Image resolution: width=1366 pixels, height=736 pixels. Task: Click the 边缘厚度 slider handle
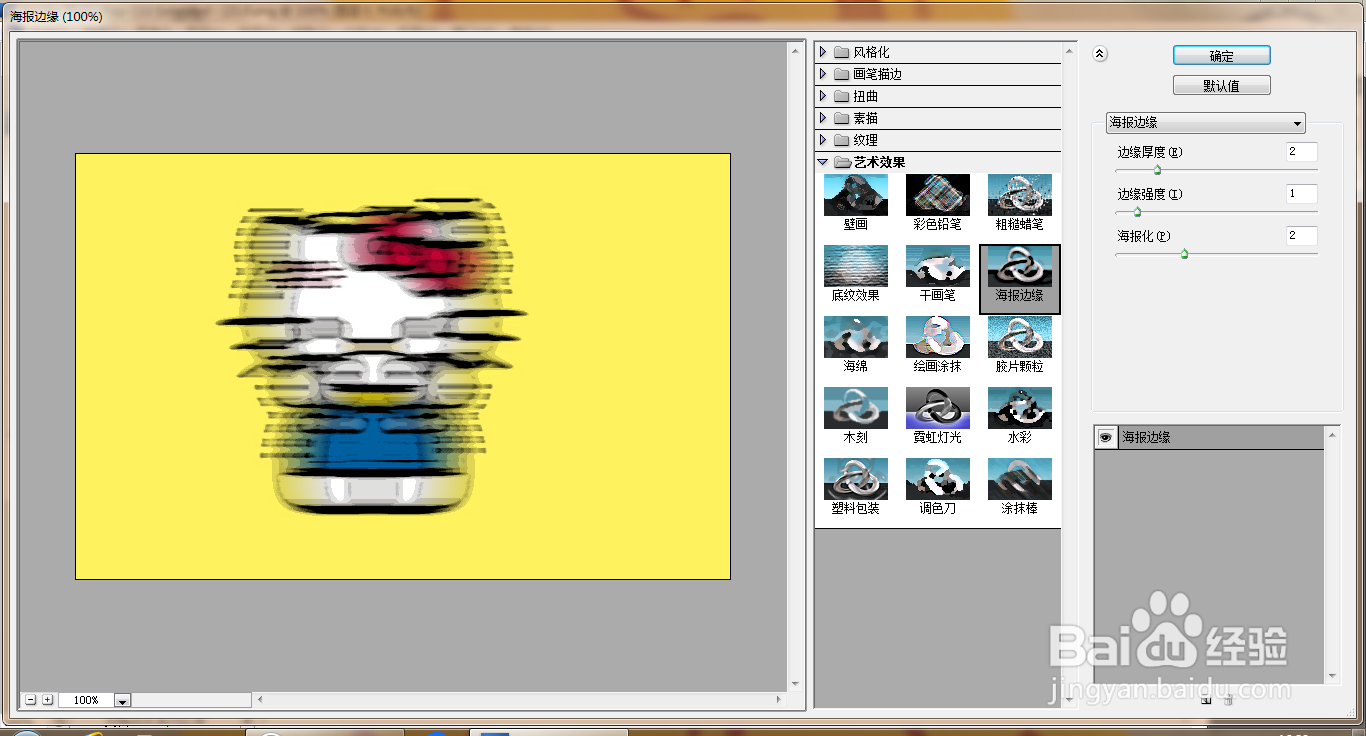[1157, 170]
